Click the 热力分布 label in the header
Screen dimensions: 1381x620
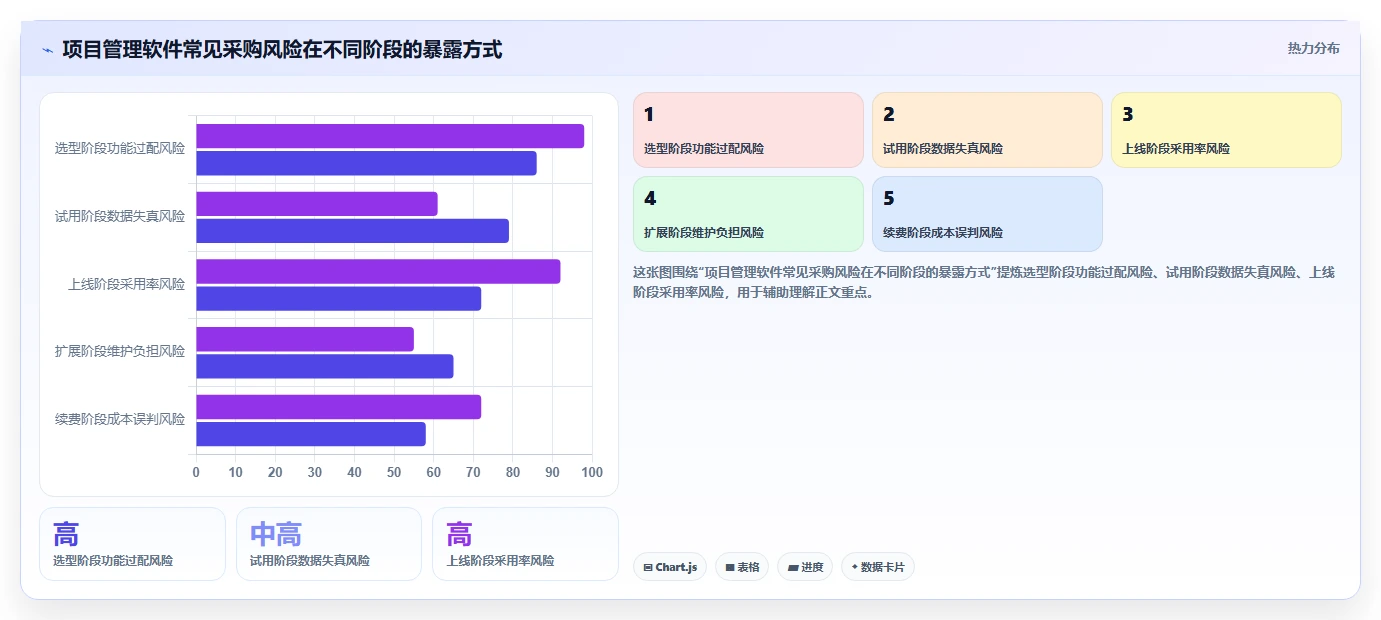[x=1313, y=48]
